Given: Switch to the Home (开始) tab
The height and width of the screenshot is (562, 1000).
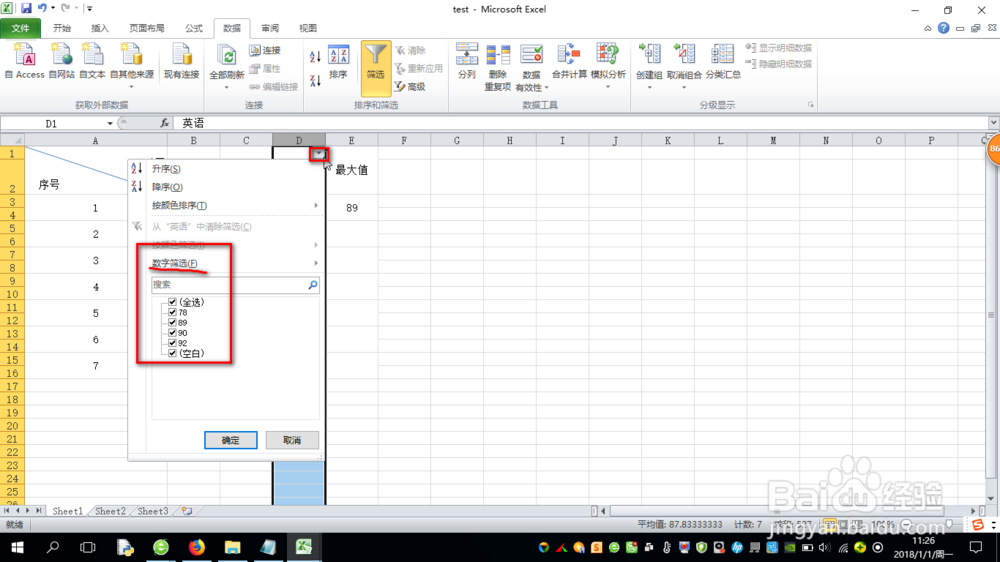Looking at the screenshot, I should click(x=62, y=28).
